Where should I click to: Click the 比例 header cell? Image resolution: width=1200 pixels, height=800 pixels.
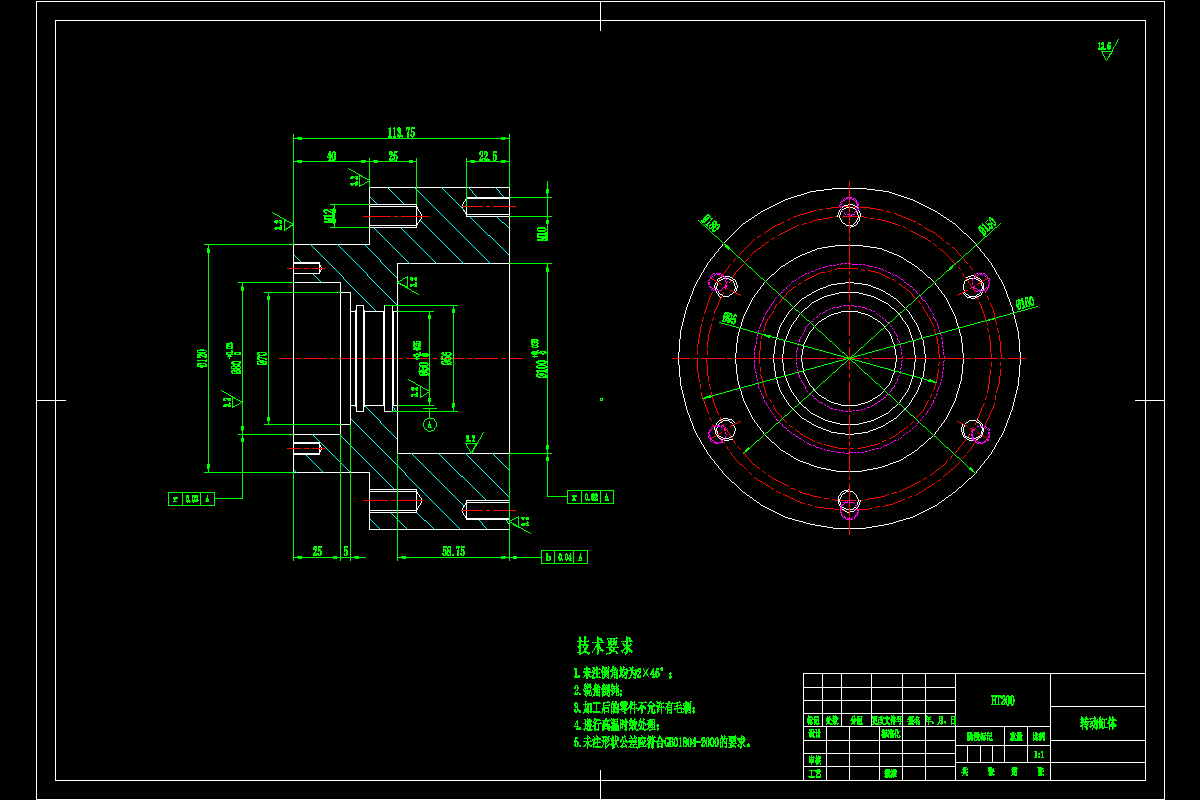click(x=1039, y=734)
